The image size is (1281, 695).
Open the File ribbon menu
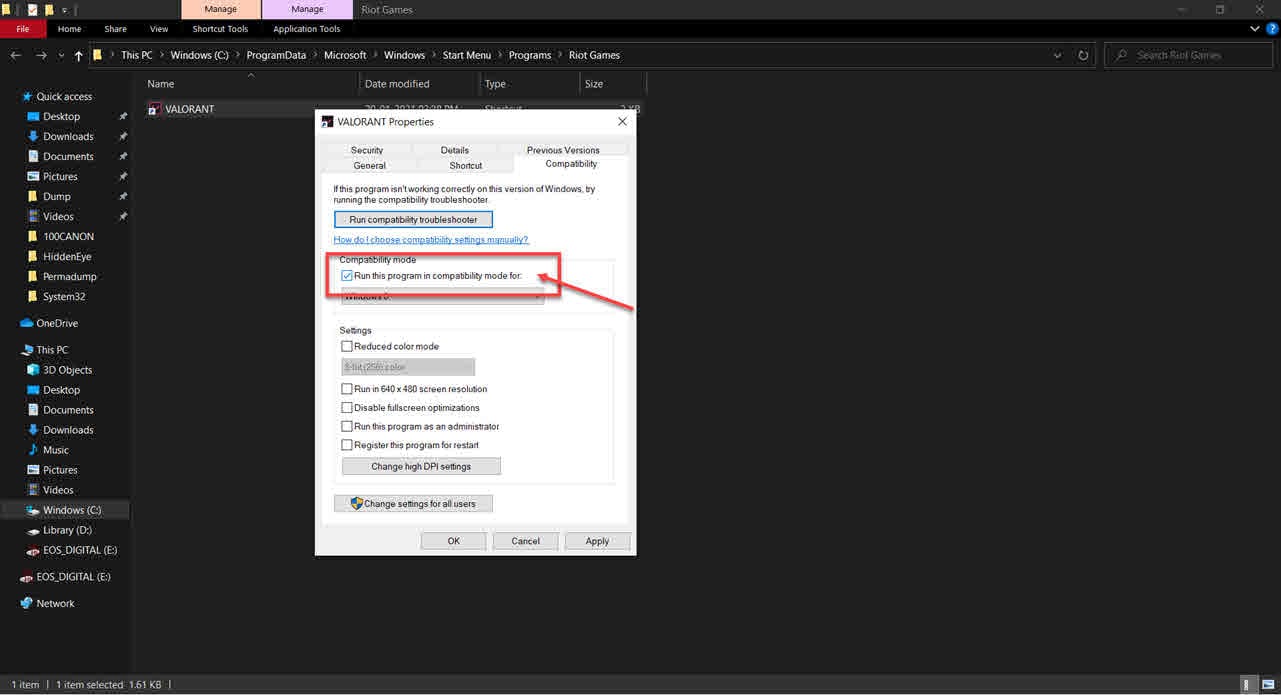point(22,29)
